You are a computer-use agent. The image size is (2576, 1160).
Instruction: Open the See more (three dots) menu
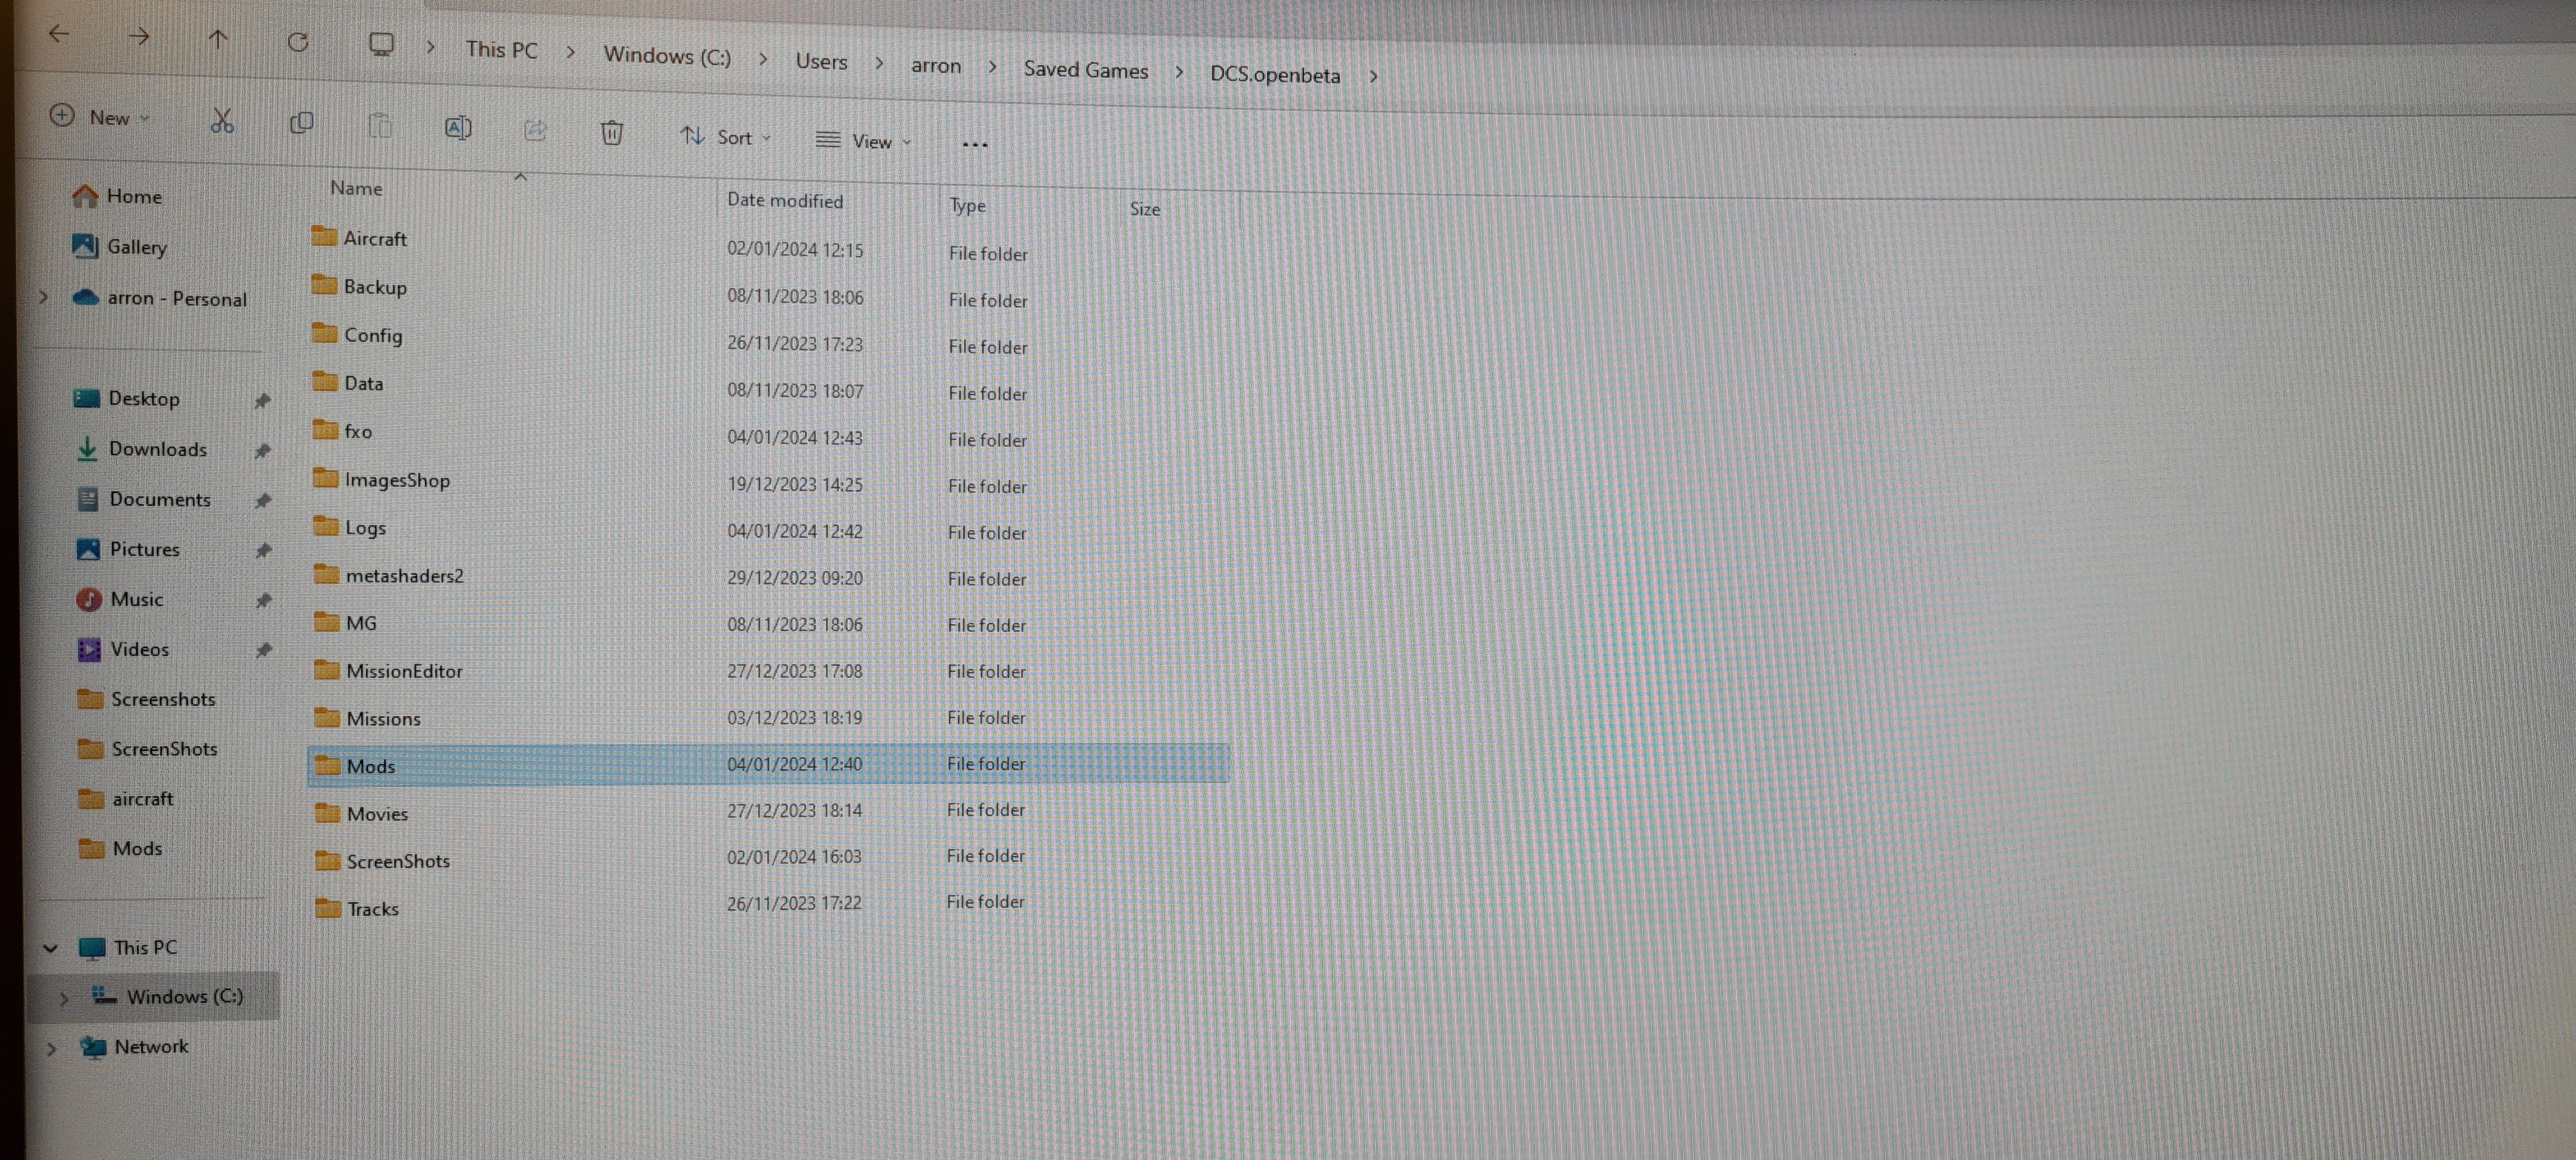pos(975,145)
